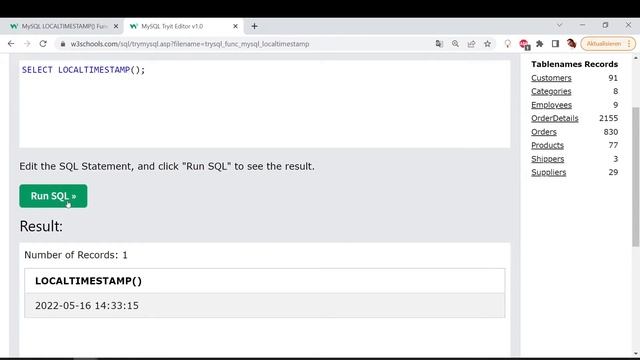This screenshot has height=360, width=640.
Task: Click the lightbulb extension icon
Action: point(508,44)
